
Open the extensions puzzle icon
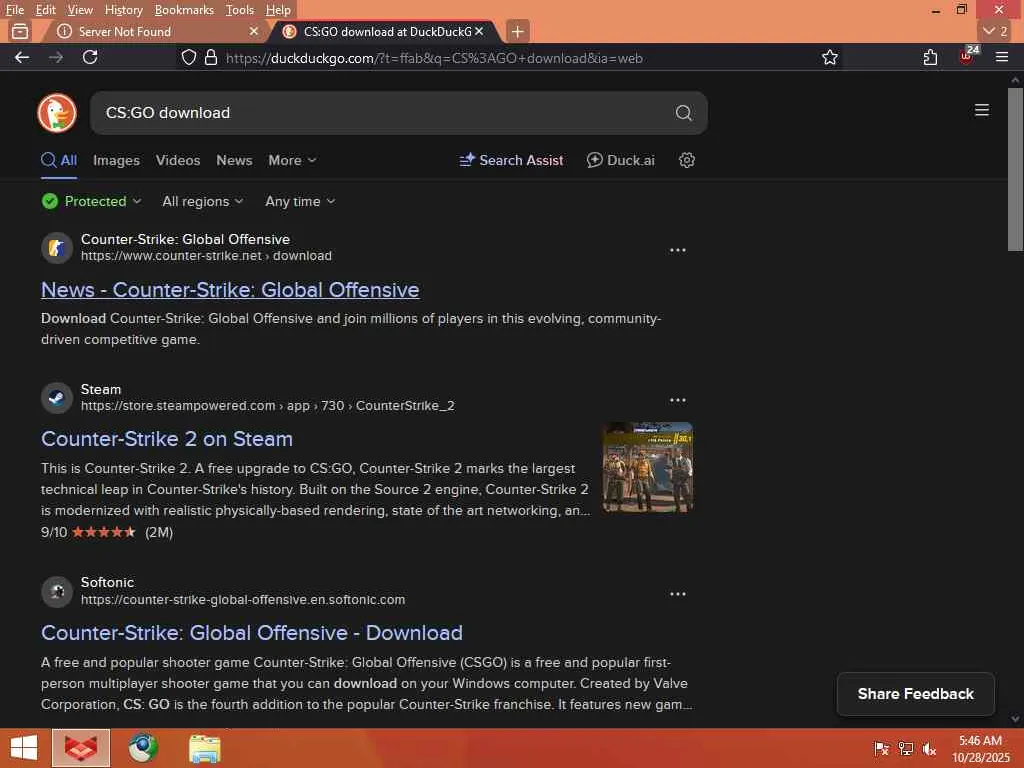[x=930, y=57]
